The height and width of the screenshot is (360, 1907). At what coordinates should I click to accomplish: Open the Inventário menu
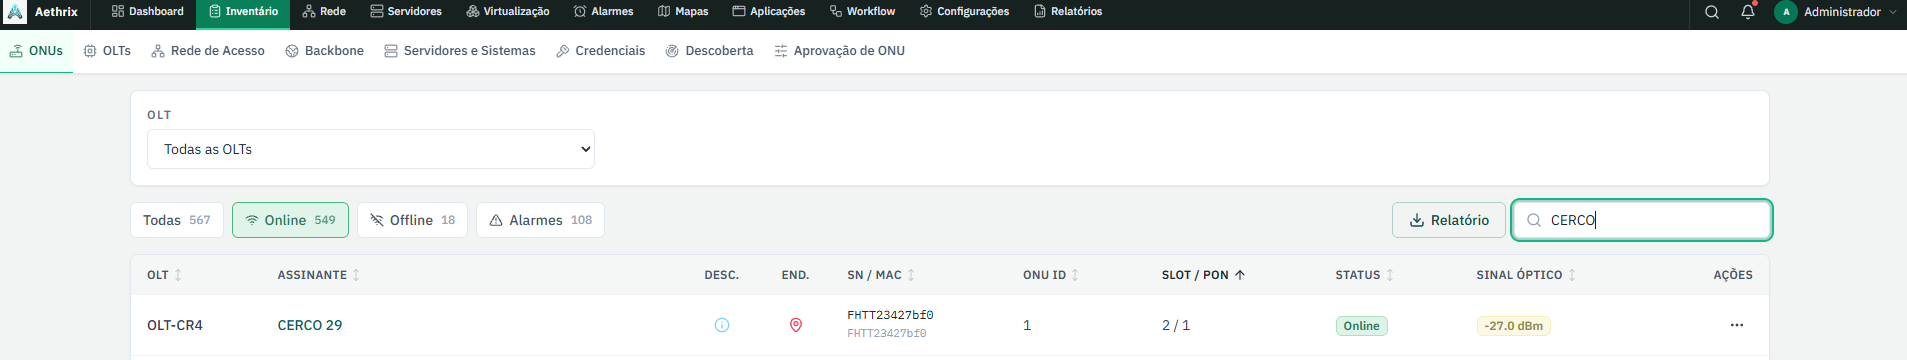[244, 12]
